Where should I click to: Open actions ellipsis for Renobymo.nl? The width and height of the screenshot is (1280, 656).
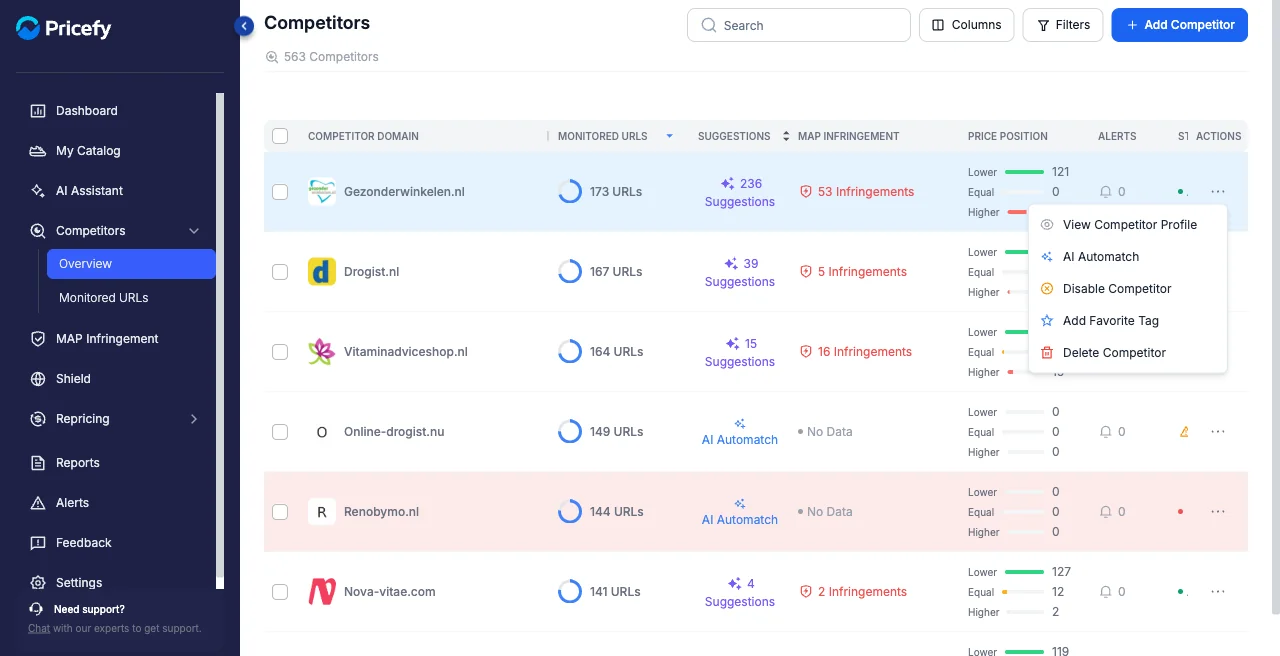[x=1218, y=511]
